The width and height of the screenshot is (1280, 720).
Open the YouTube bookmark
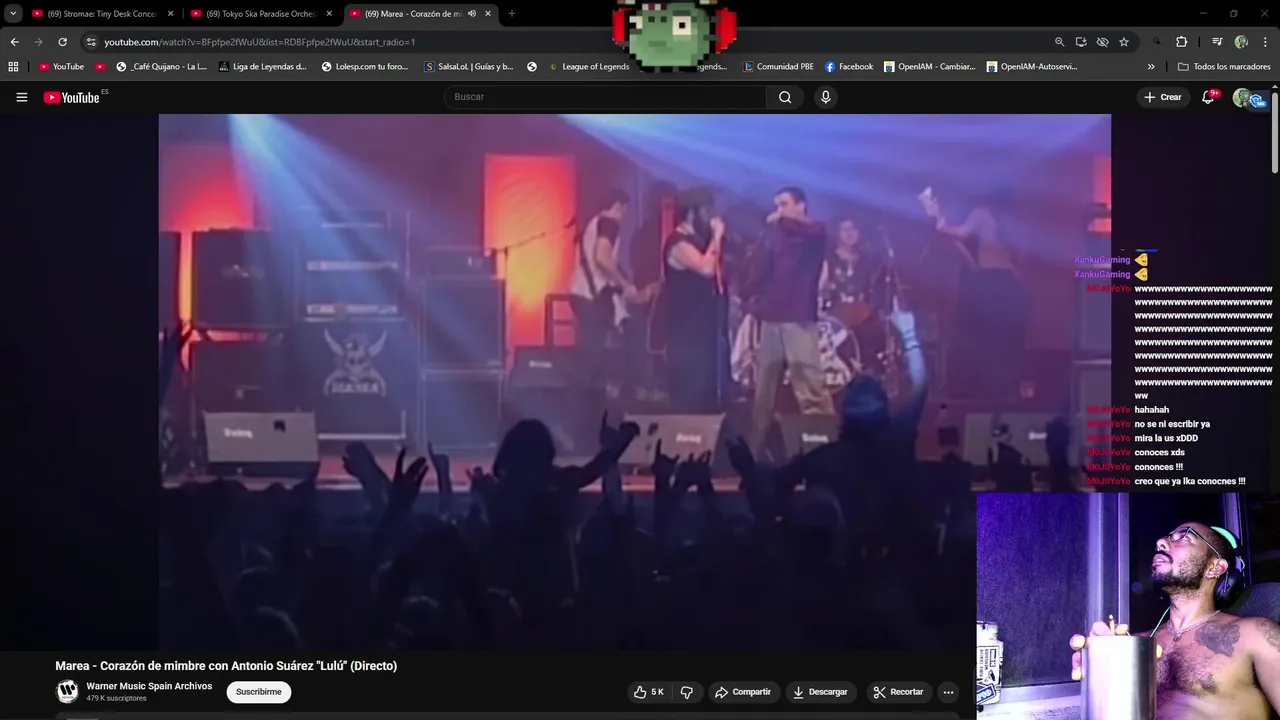(x=61, y=67)
